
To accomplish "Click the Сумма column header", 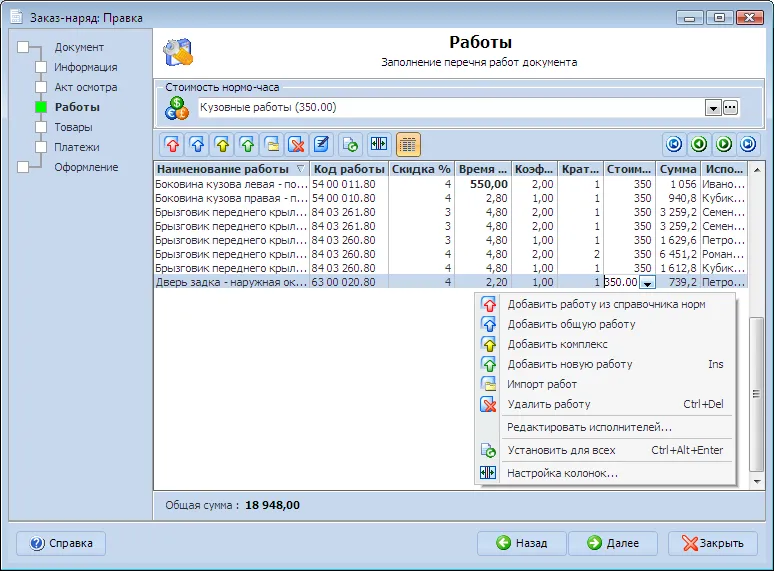I will click(678, 169).
